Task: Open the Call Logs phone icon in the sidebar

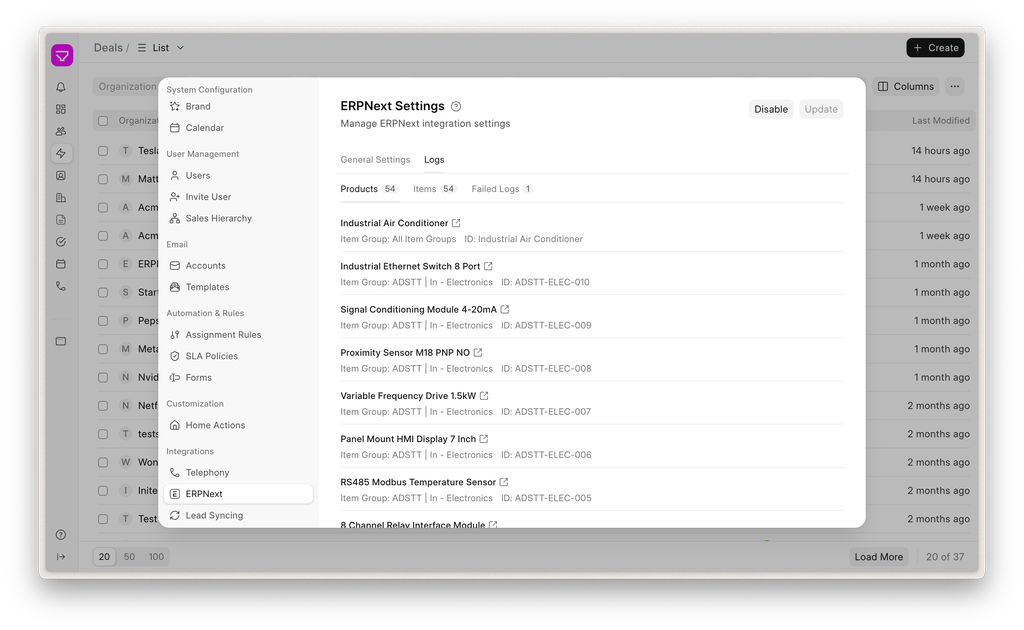Action: click(61, 286)
